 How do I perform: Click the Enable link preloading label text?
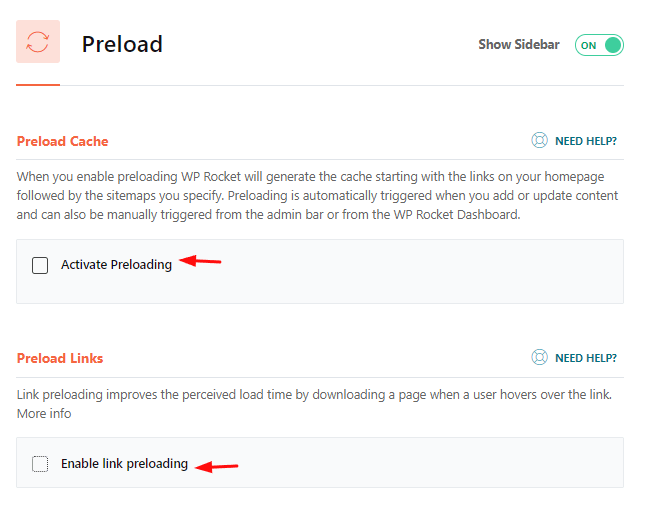(124, 464)
